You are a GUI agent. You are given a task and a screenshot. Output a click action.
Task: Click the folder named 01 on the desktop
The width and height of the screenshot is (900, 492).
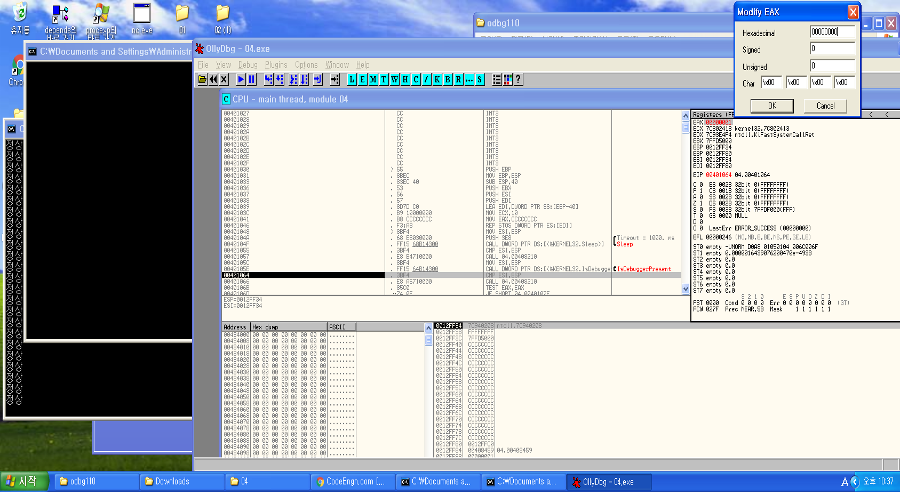[182, 18]
